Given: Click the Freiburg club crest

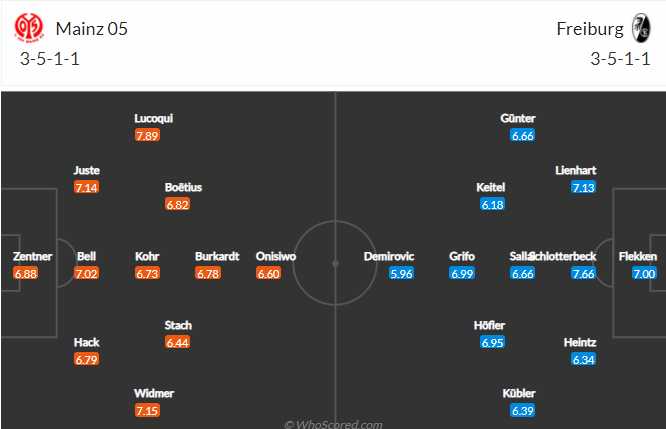Looking at the screenshot, I should tap(641, 28).
